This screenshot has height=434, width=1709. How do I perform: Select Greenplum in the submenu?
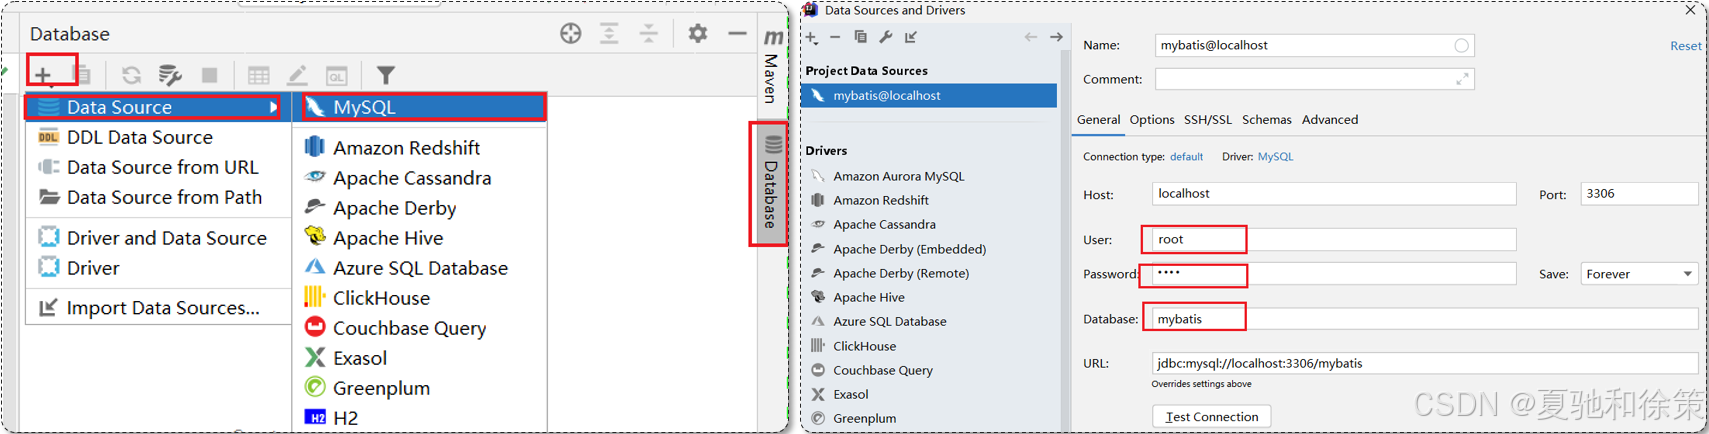(x=421, y=388)
